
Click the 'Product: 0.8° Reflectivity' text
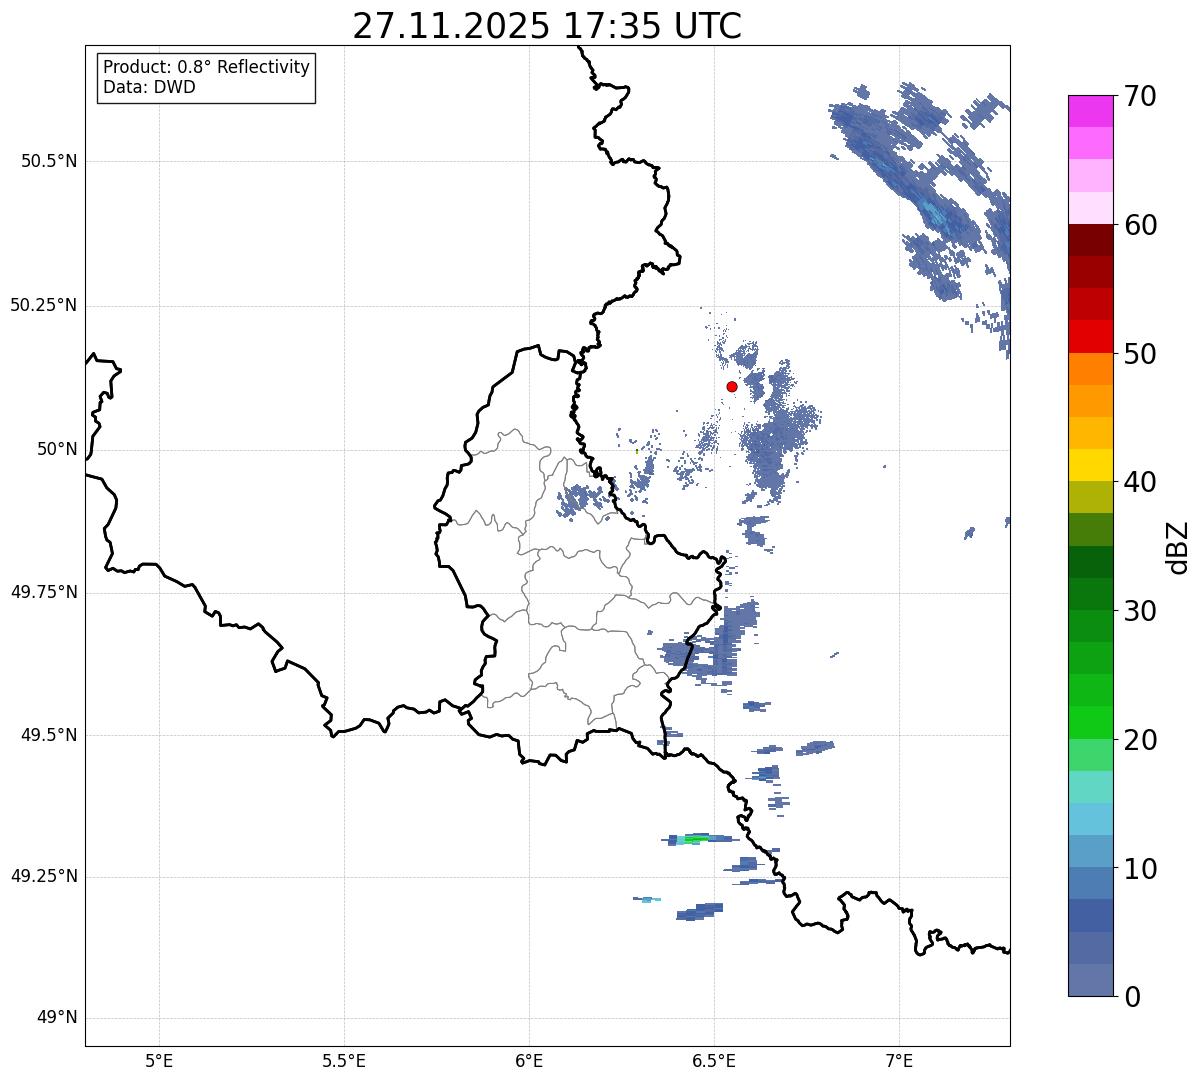coord(207,67)
